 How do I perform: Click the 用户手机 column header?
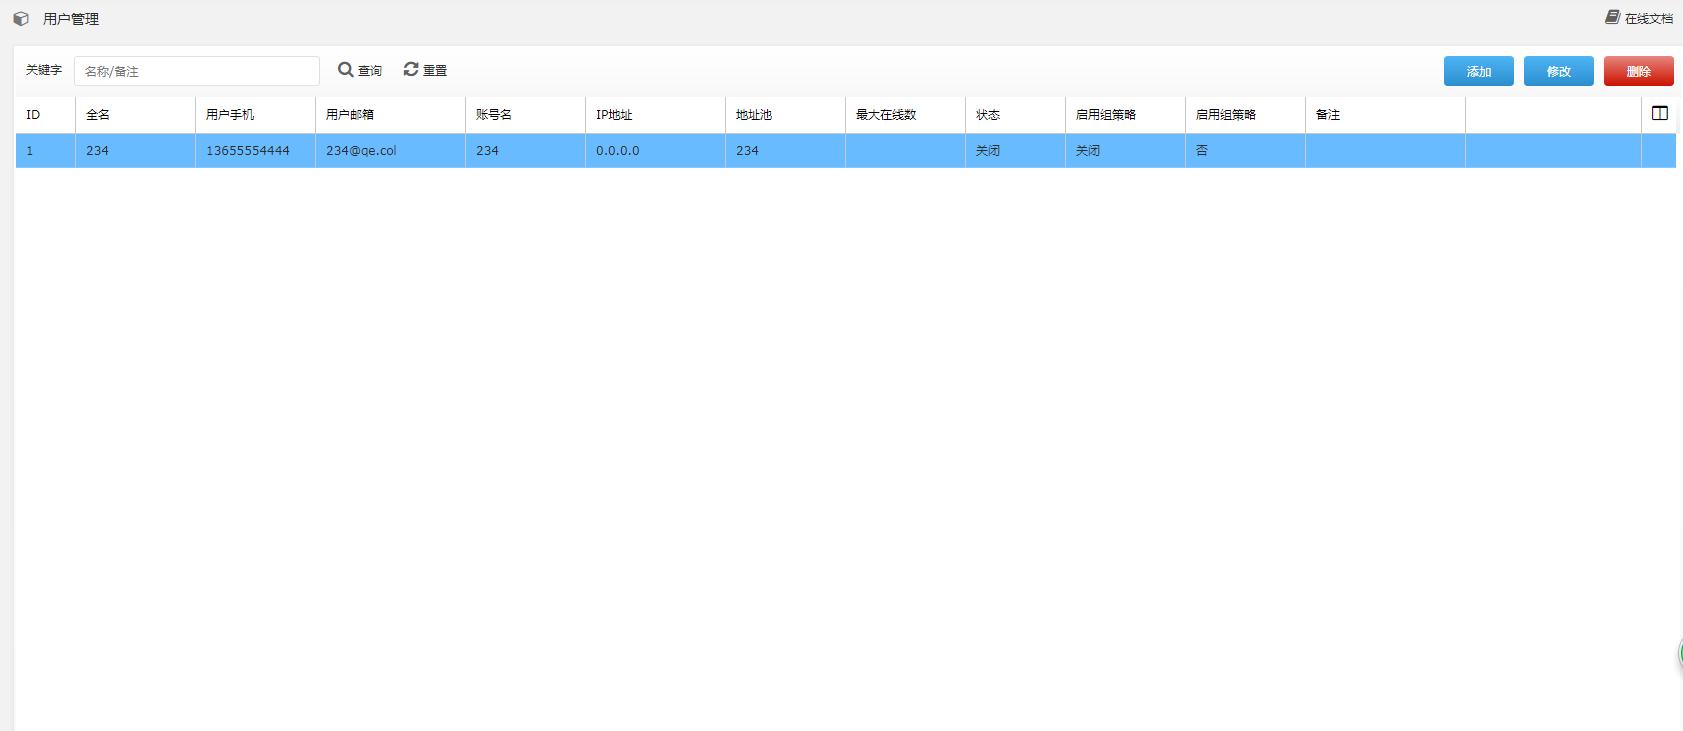click(255, 115)
